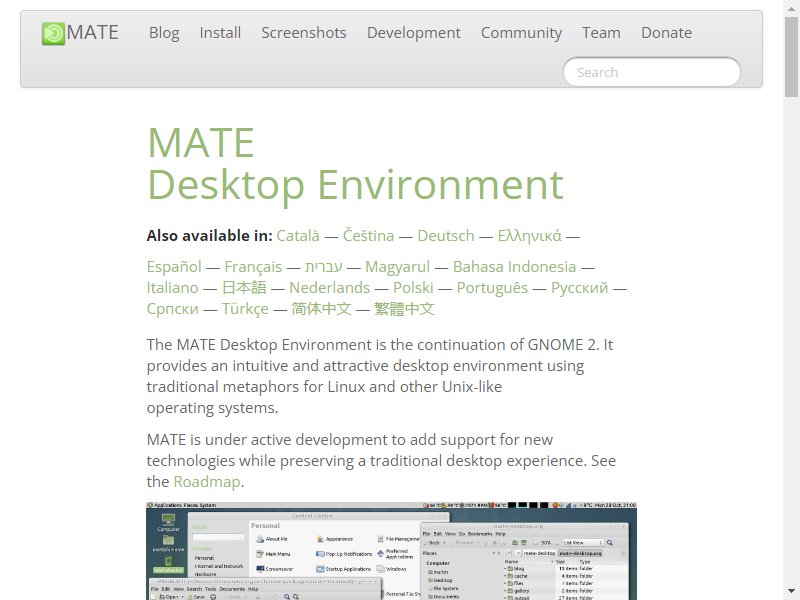Switch language to Türkçe
800x600 pixels.
[x=245, y=309]
